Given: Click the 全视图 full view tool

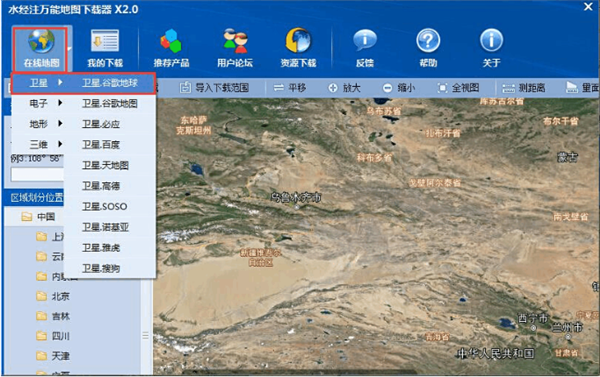Looking at the screenshot, I should (458, 88).
